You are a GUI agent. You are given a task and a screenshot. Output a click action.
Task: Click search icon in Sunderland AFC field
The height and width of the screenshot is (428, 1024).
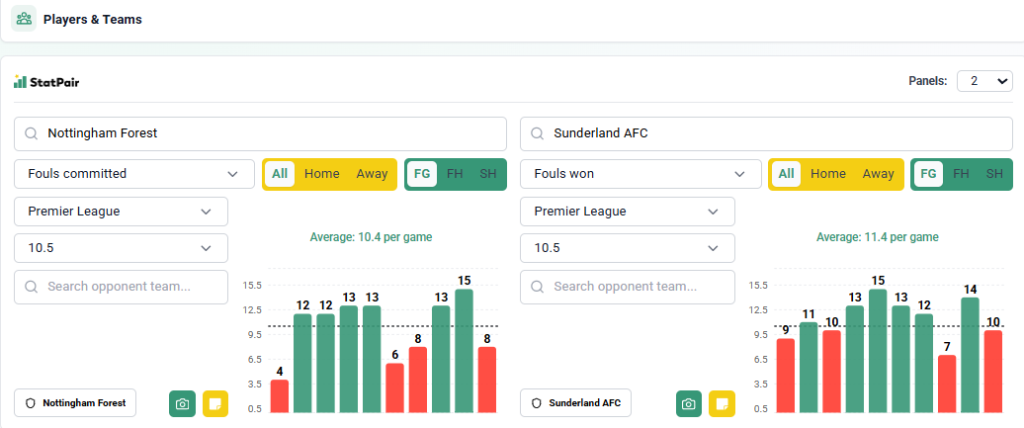click(538, 133)
